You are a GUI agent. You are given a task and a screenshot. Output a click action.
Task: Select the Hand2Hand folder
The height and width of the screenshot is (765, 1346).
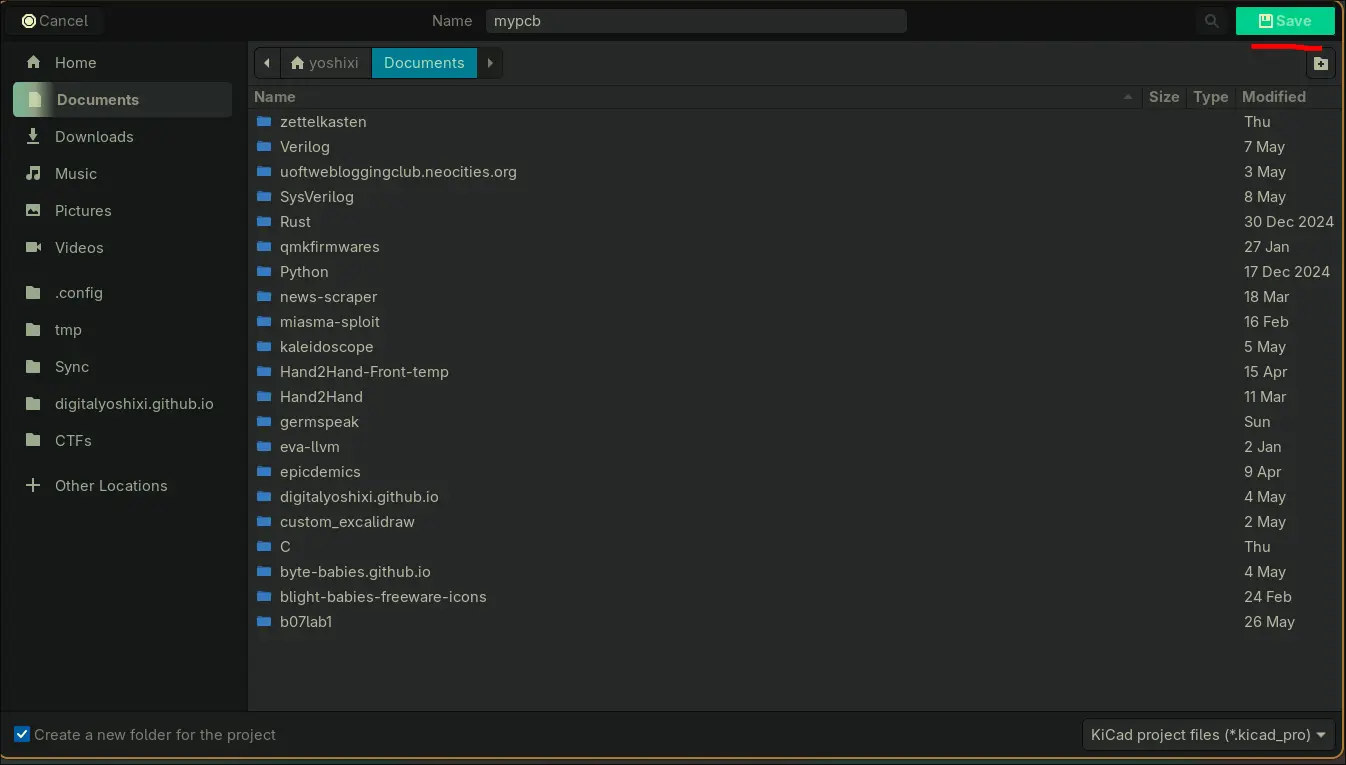(321, 397)
